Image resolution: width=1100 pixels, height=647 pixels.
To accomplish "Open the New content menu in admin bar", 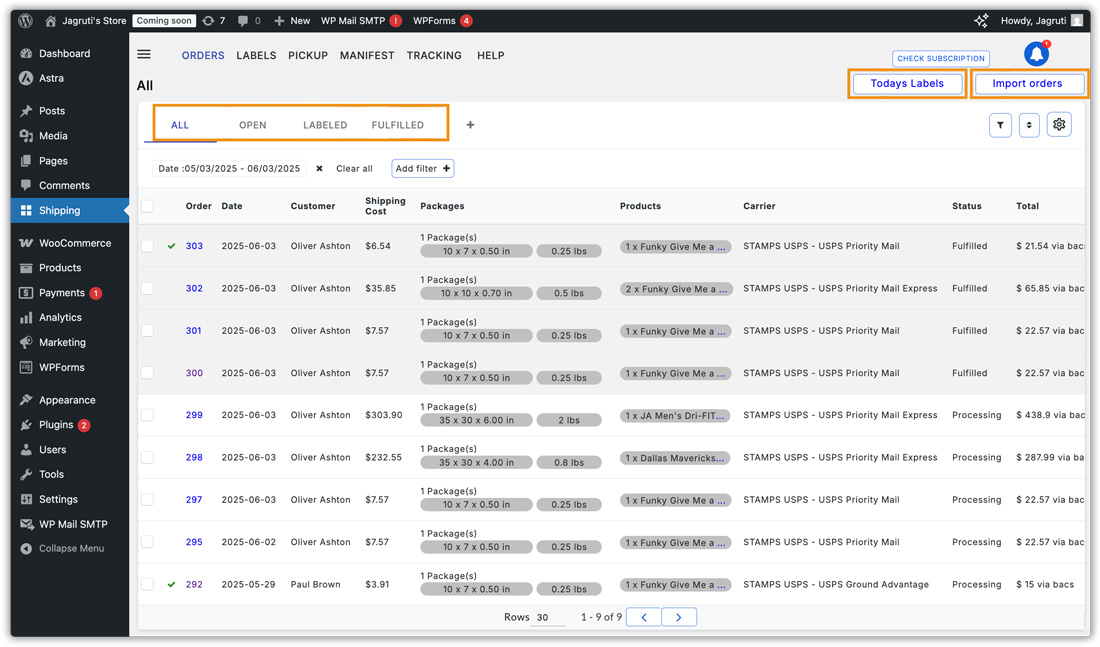I will tap(292, 20).
